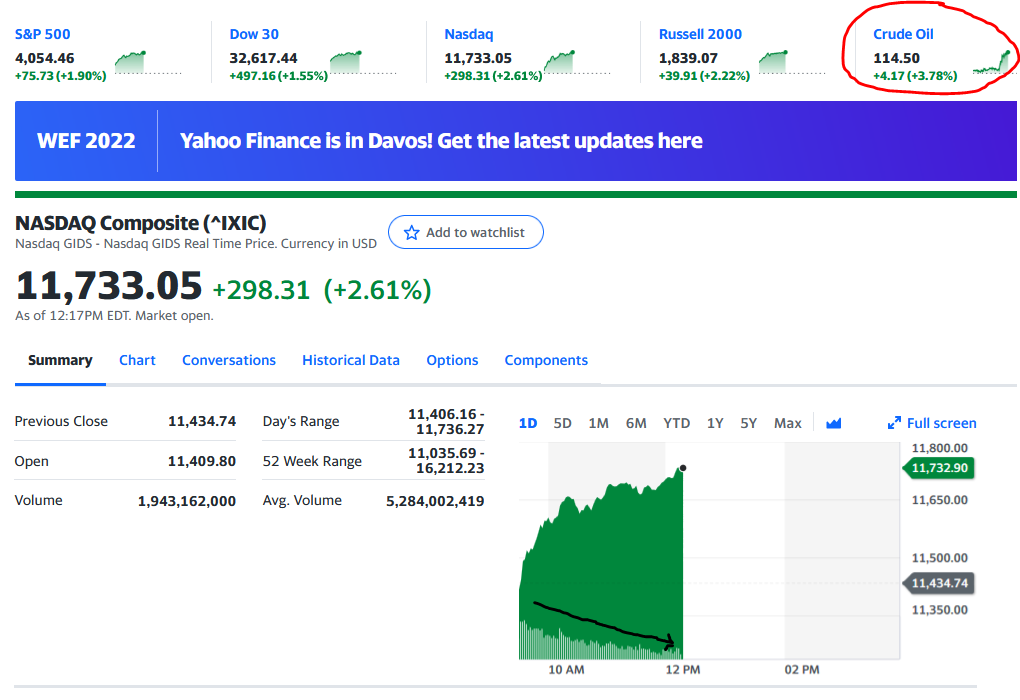Click the Avg. Volume value 5,284,002,419

pos(435,501)
